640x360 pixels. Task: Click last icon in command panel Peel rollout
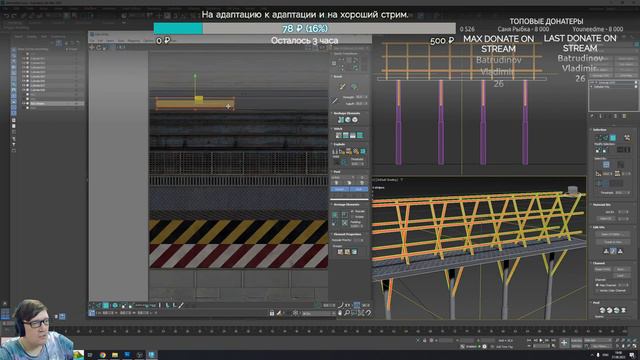(624, 311)
